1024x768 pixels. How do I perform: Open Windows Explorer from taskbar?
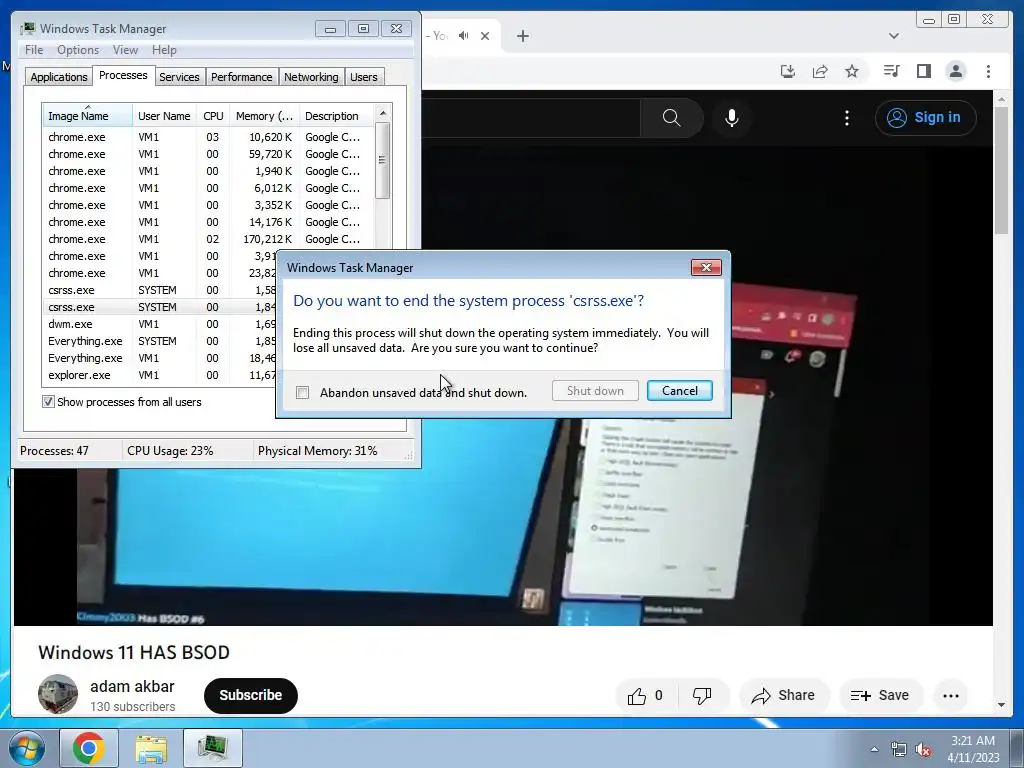(151, 748)
